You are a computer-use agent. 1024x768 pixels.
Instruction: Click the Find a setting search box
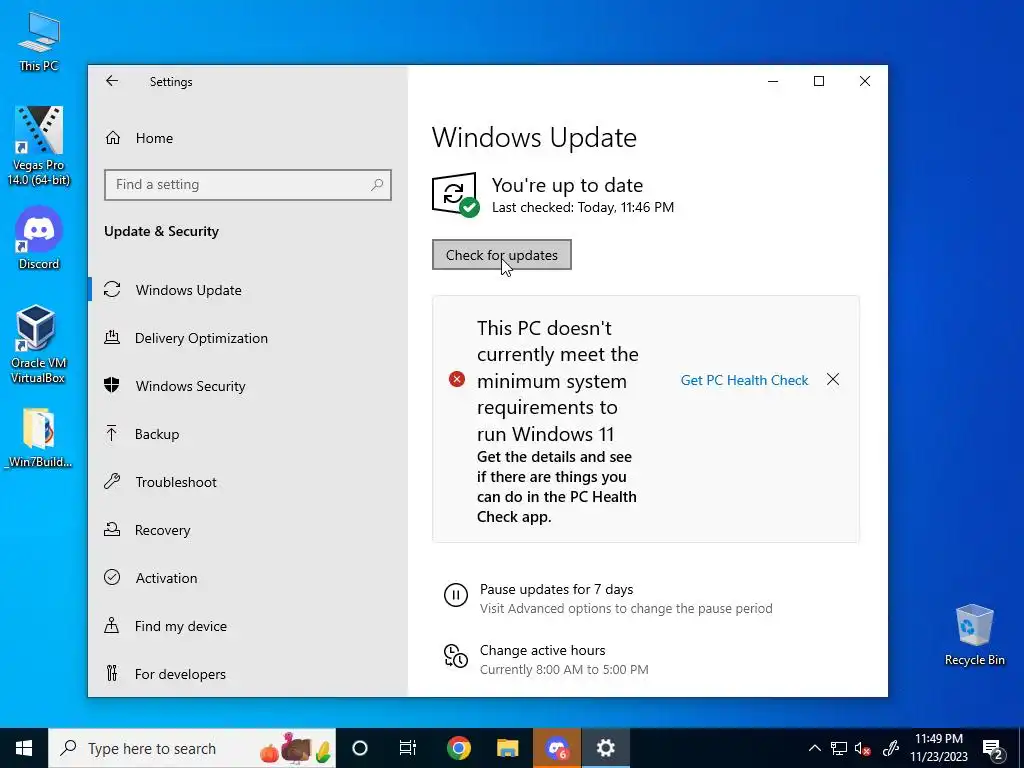tap(248, 185)
